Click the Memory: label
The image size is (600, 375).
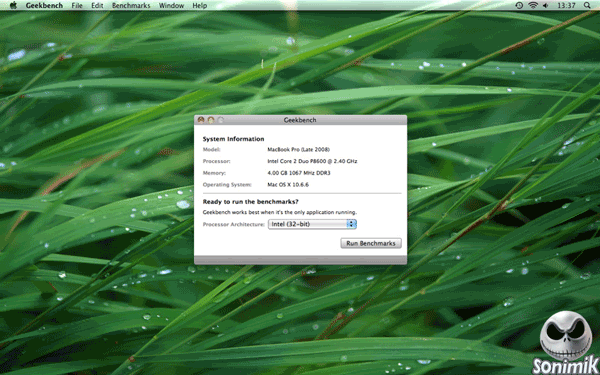click(214, 173)
